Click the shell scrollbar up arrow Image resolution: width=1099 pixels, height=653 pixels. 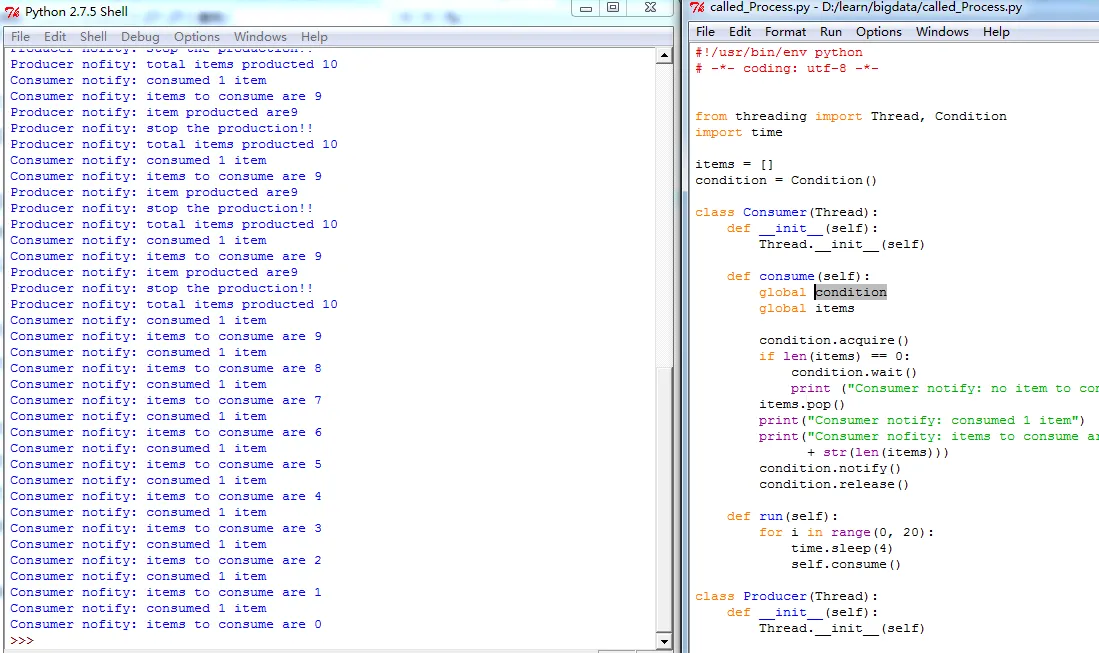pyautogui.click(x=663, y=55)
